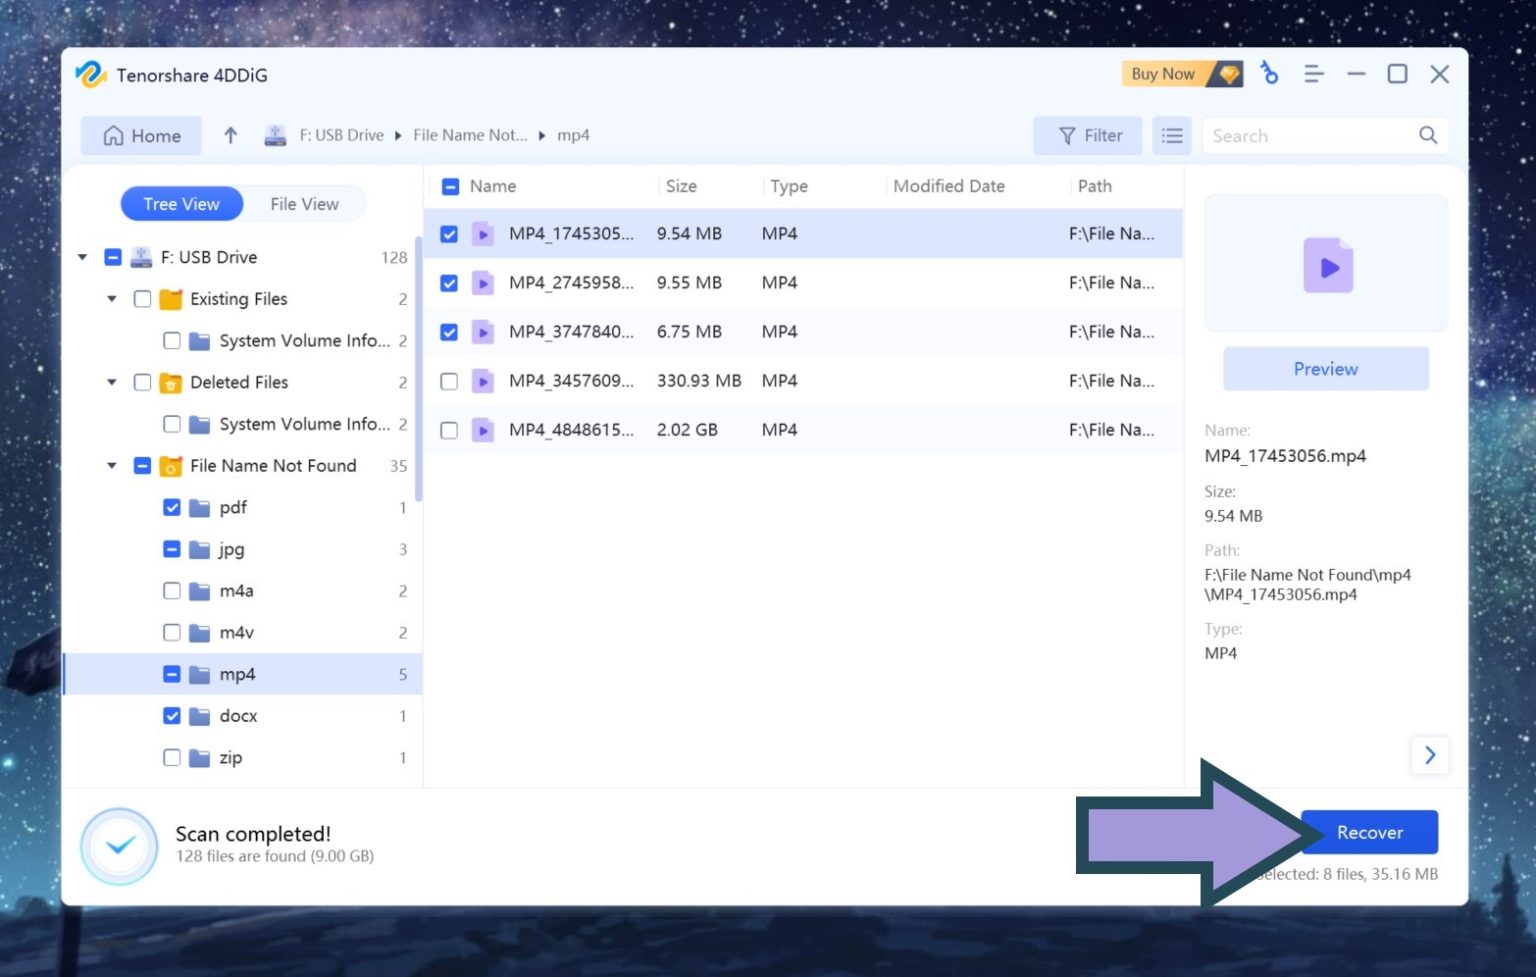Select the Tree View tab
The image size is (1536, 977).
click(x=181, y=203)
